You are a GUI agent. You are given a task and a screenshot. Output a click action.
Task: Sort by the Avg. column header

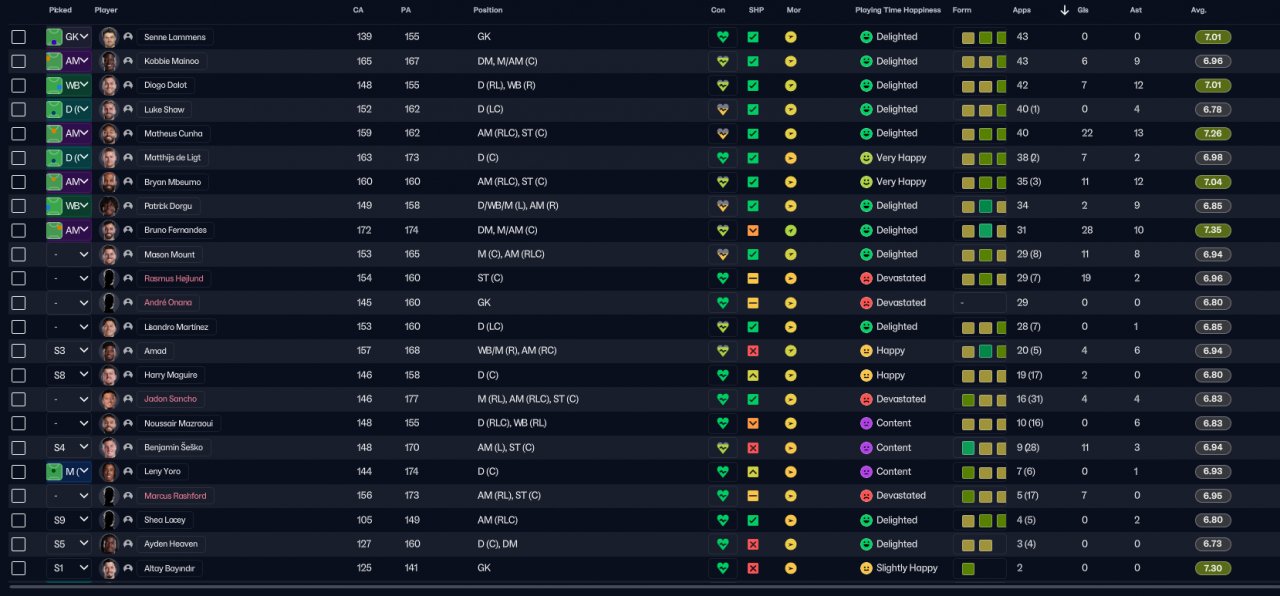pyautogui.click(x=1199, y=10)
